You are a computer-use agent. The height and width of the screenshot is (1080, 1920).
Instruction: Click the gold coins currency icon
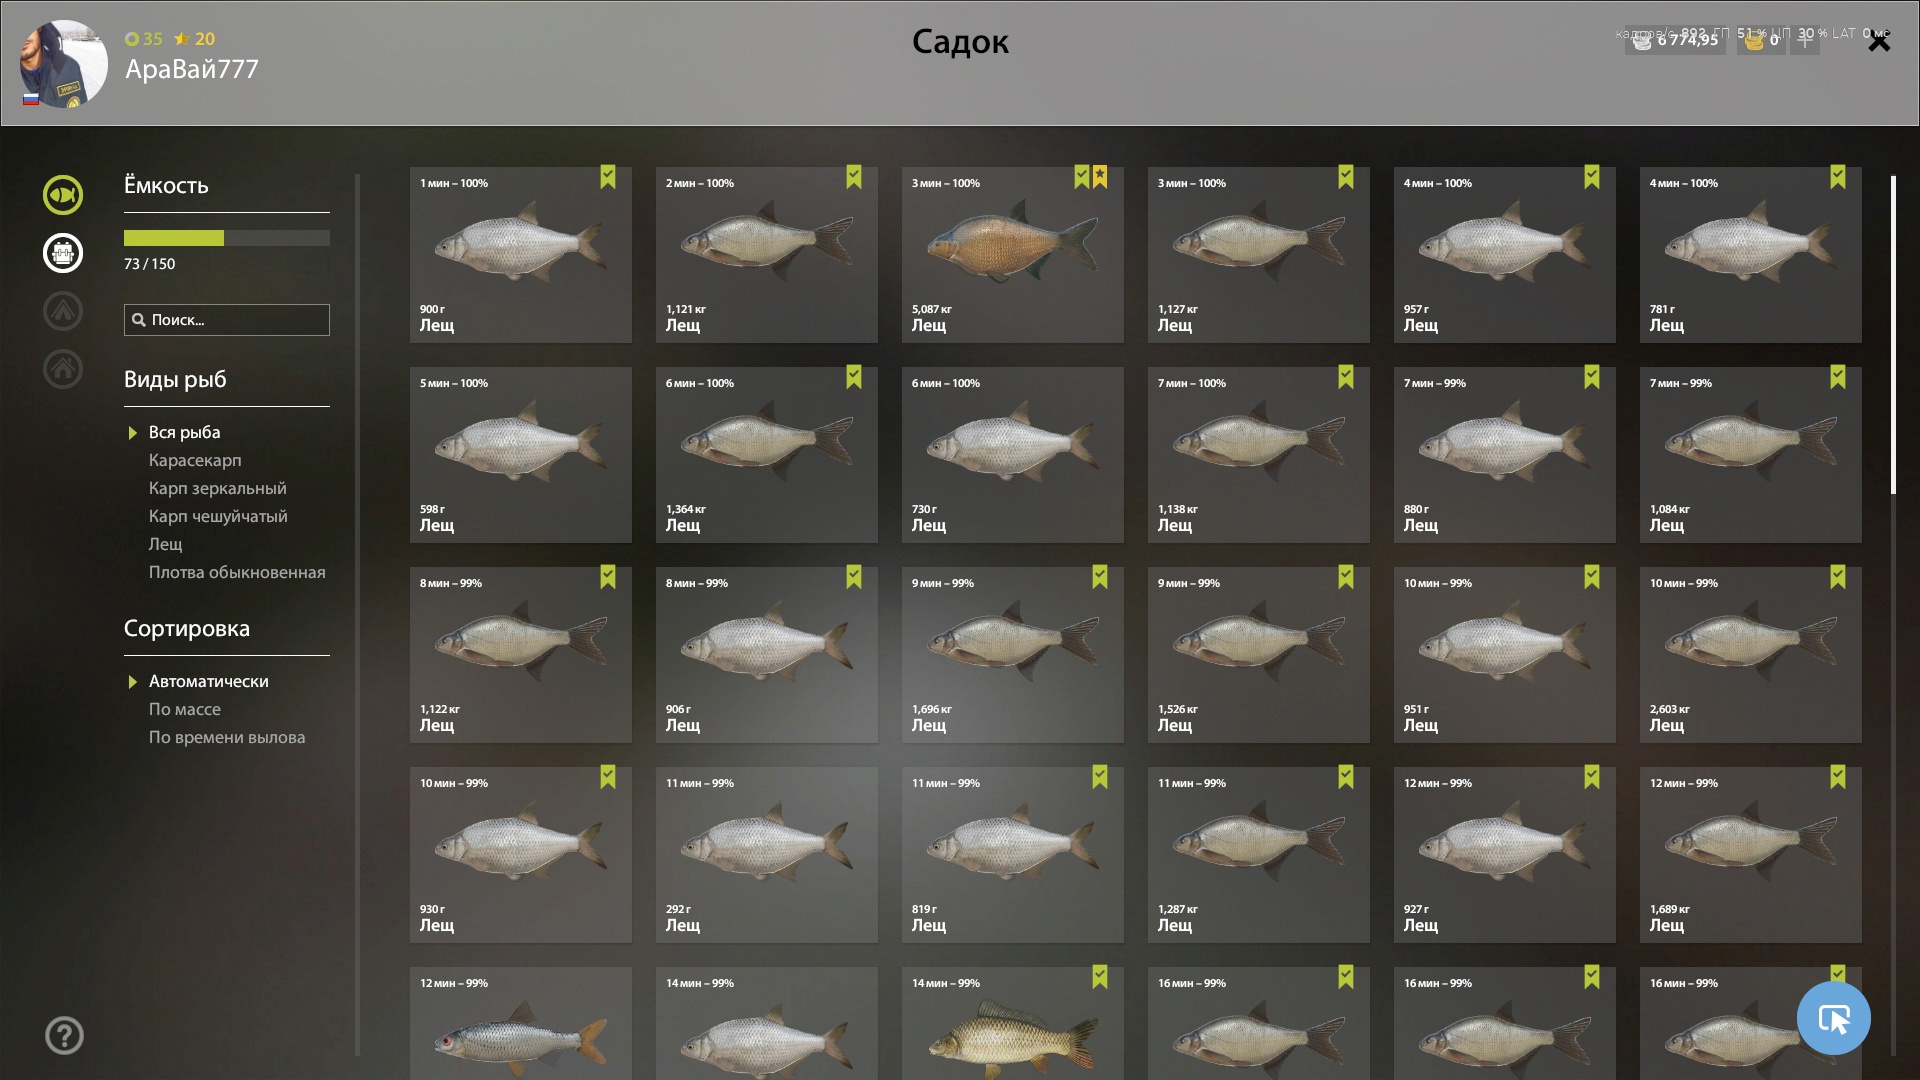[x=1754, y=41]
